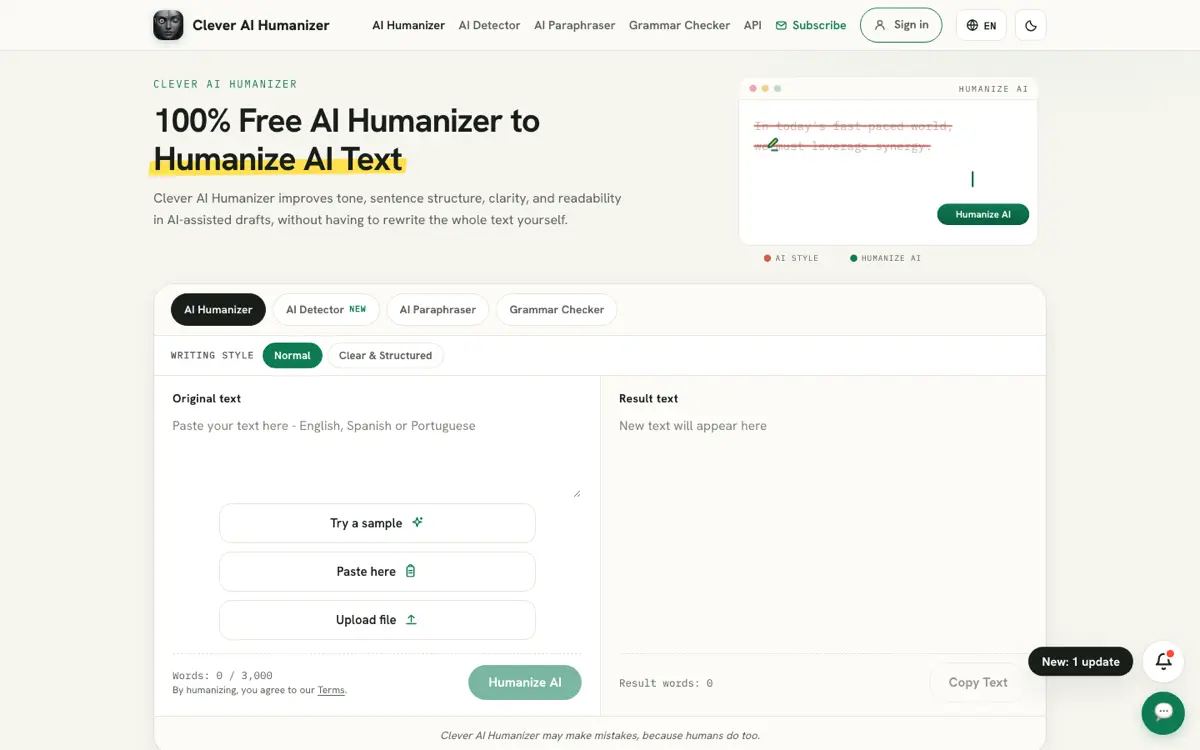Open the Terms link
This screenshot has height=750, width=1200.
(x=331, y=690)
